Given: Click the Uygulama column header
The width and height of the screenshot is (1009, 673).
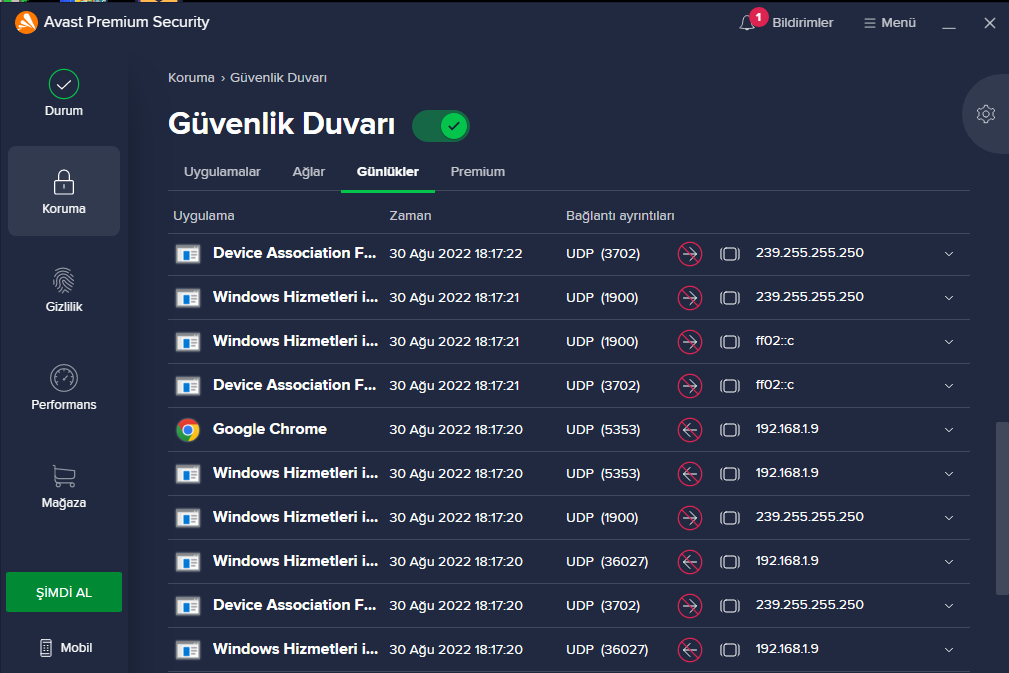Looking at the screenshot, I should [x=203, y=216].
